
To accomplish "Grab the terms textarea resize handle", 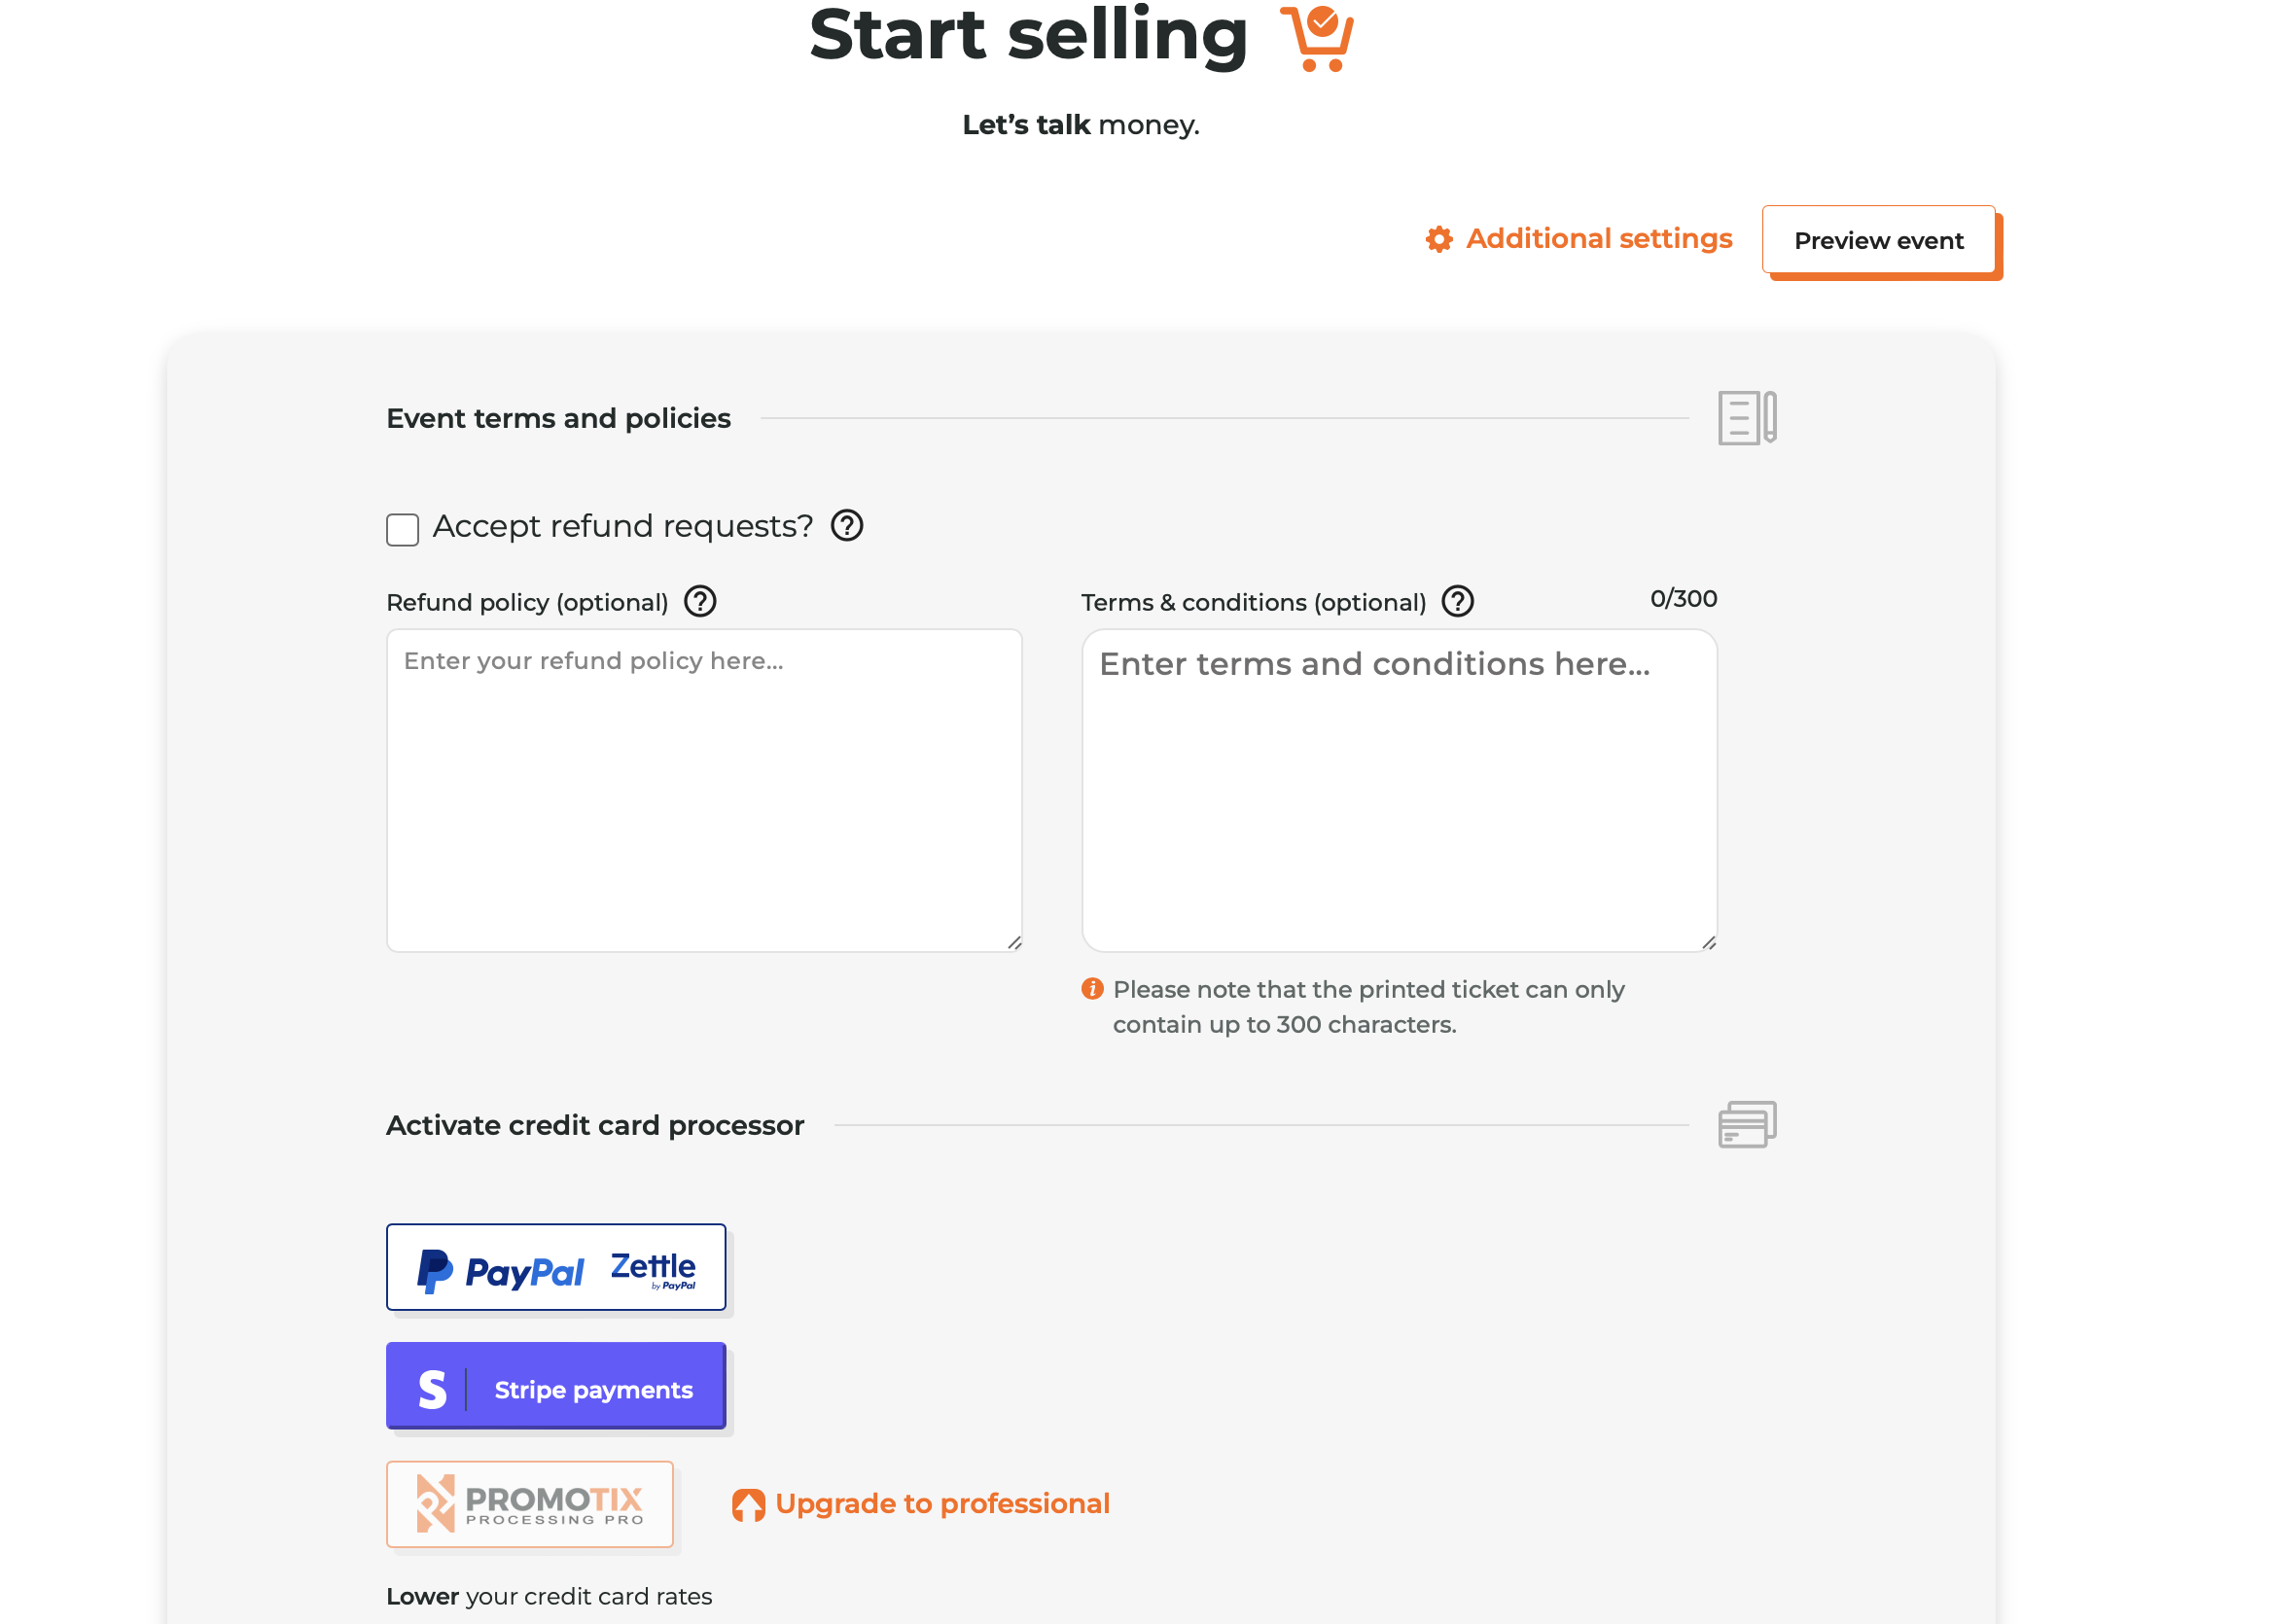I will click(1709, 942).
